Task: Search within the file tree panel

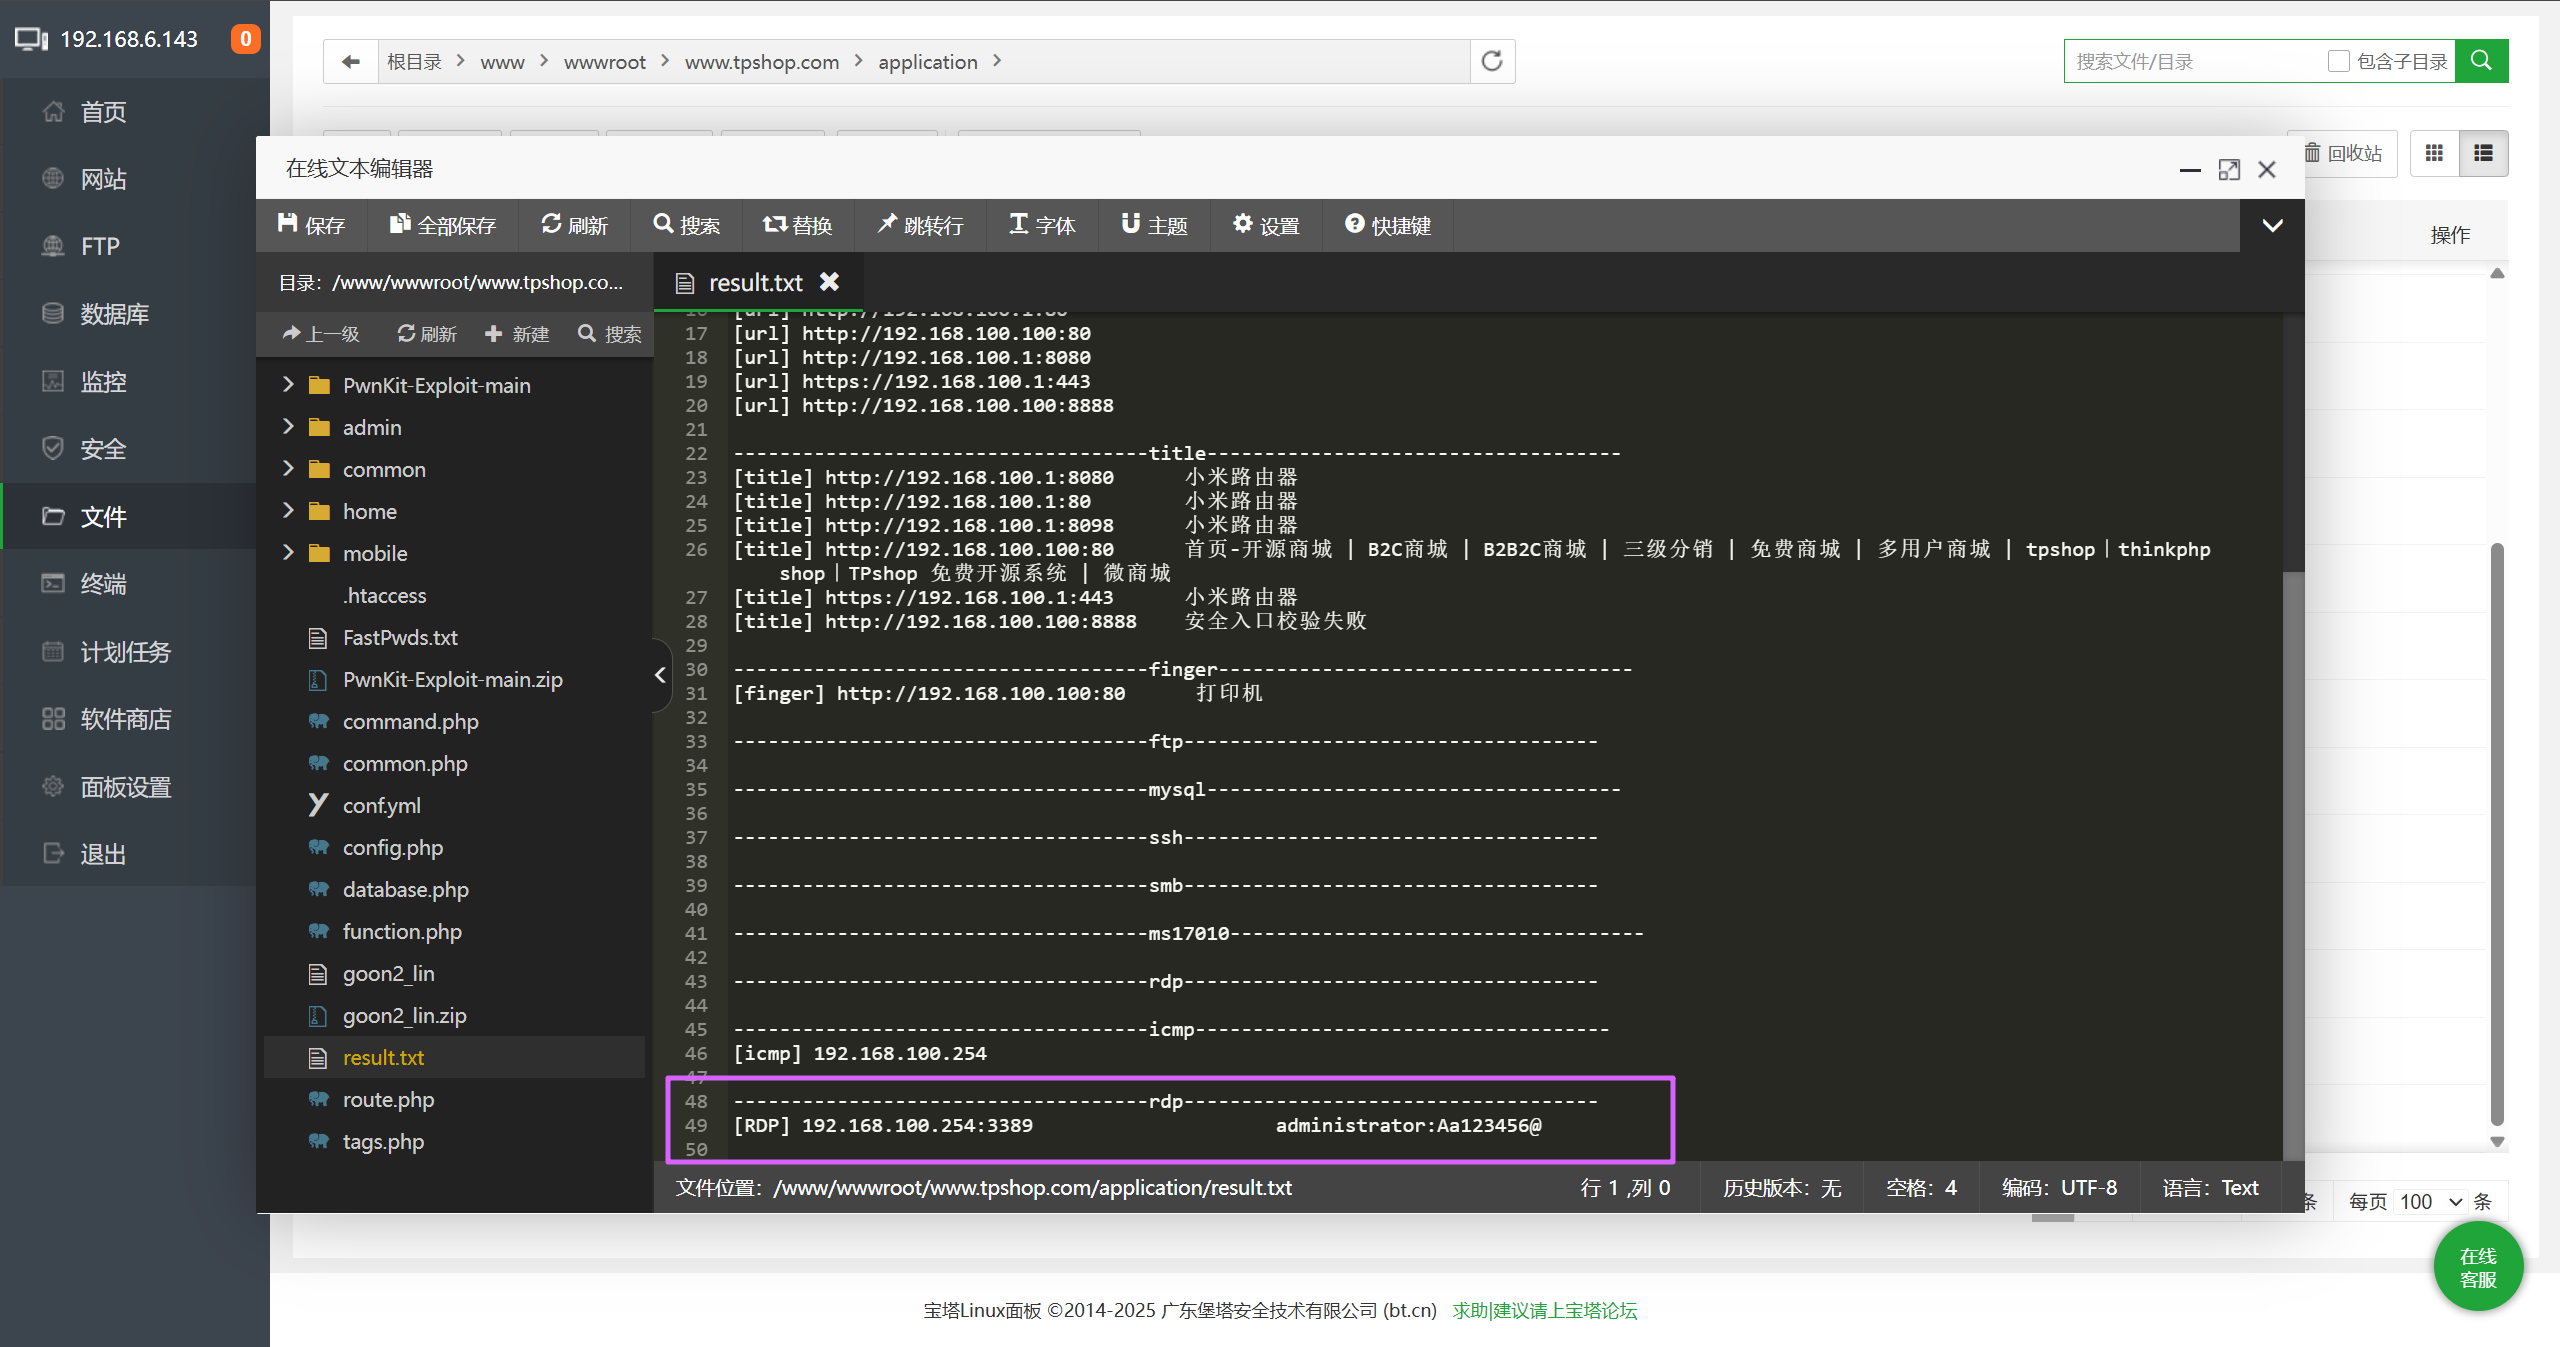Action: click(x=610, y=334)
